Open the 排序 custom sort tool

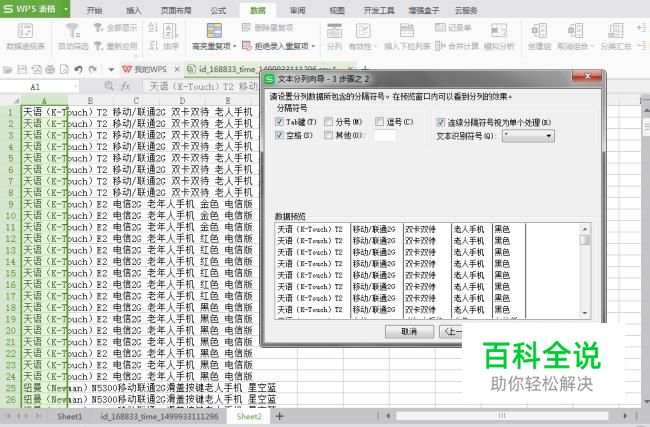(x=170, y=36)
